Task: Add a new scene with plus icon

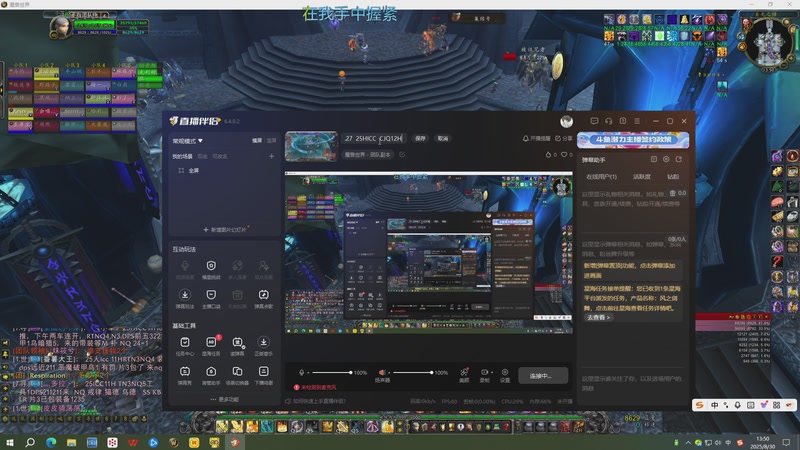Action: pos(271,156)
